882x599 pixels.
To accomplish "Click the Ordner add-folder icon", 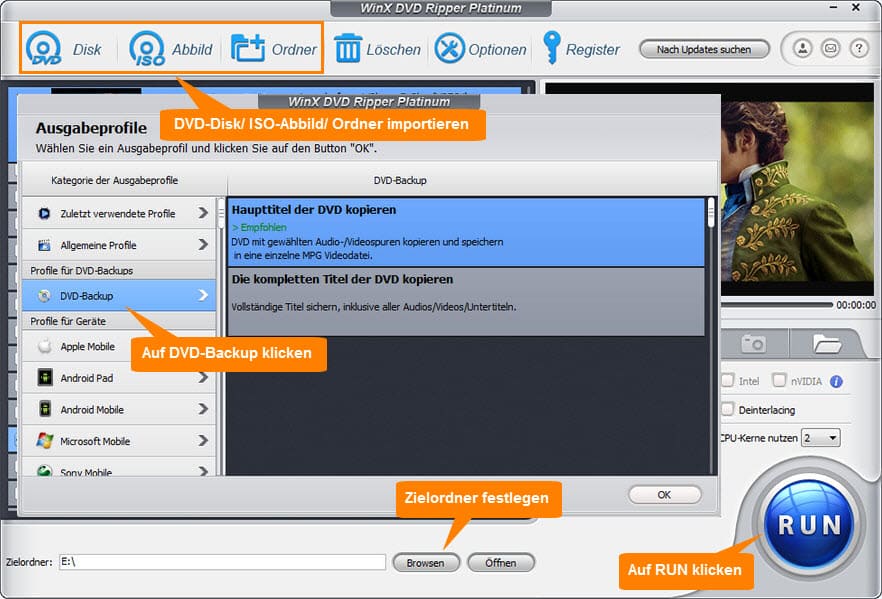I will pos(248,48).
